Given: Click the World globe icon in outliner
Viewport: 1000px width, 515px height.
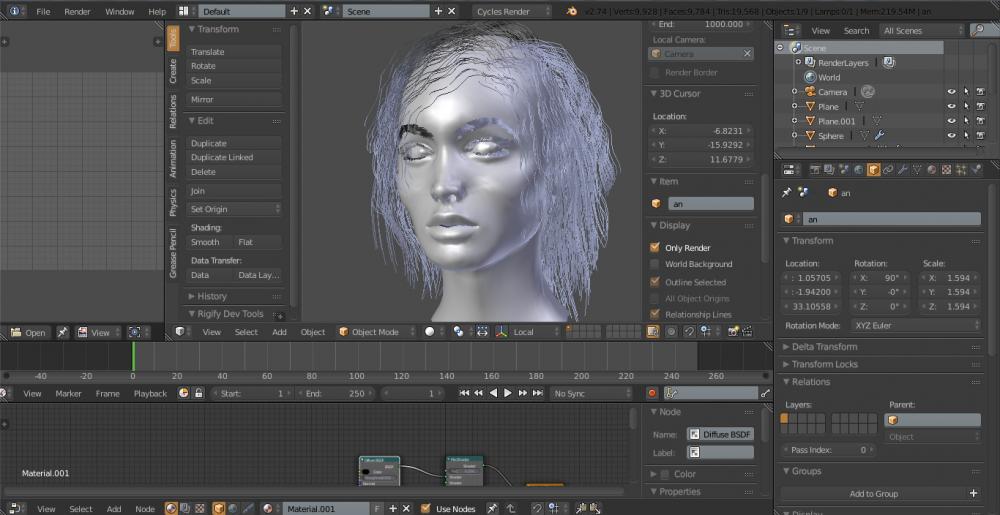Looking at the screenshot, I should pyautogui.click(x=809, y=77).
